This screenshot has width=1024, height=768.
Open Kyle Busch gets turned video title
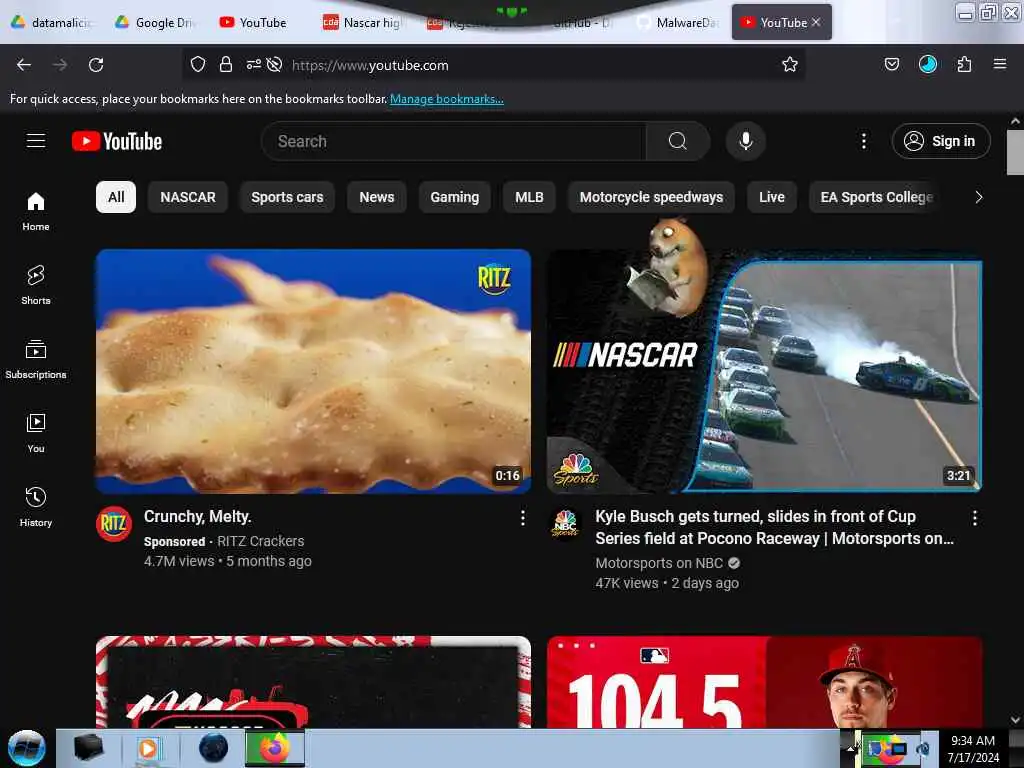point(775,527)
